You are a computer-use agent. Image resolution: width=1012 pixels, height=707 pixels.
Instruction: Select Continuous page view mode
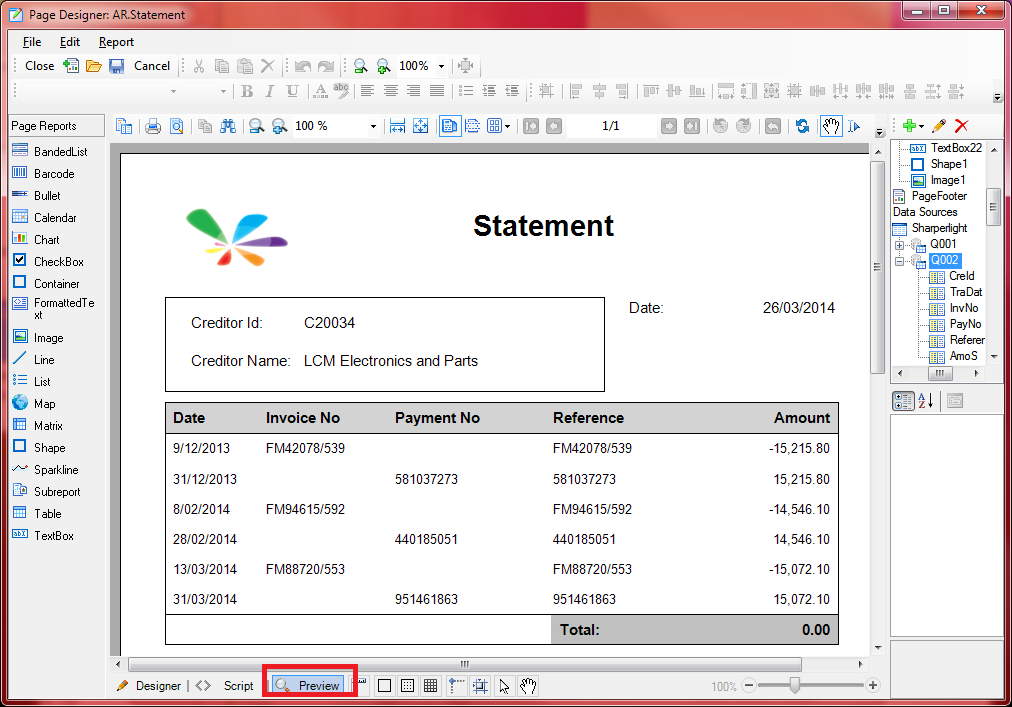(472, 127)
